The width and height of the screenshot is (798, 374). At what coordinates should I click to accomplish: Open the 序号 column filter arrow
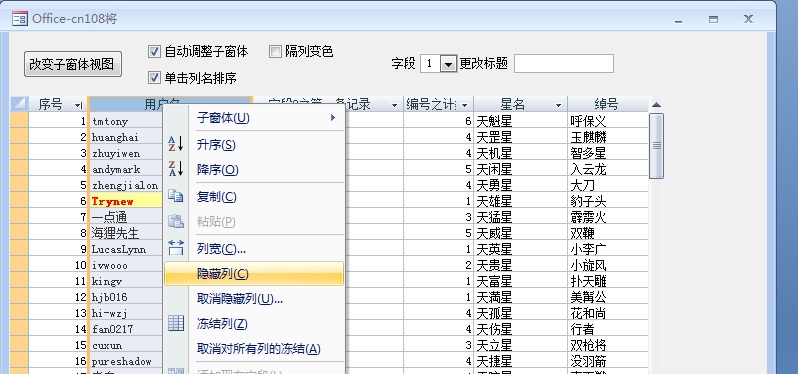tap(78, 105)
